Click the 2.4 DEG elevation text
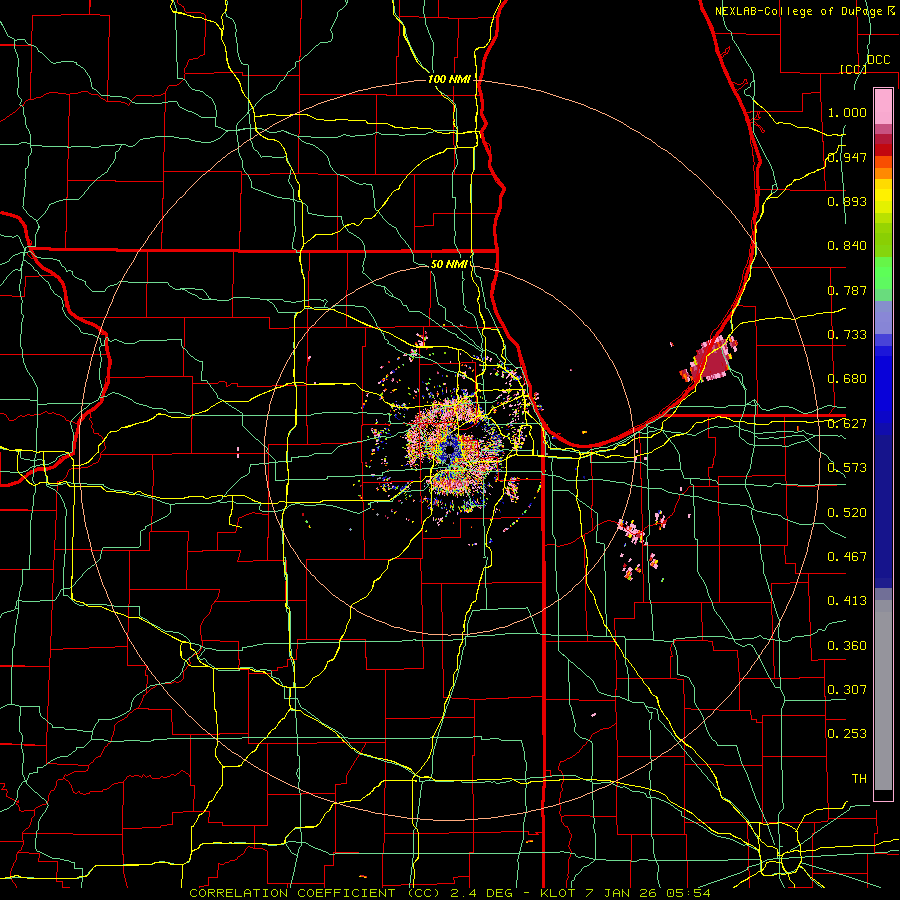Viewport: 900px width, 900px height. [x=482, y=893]
